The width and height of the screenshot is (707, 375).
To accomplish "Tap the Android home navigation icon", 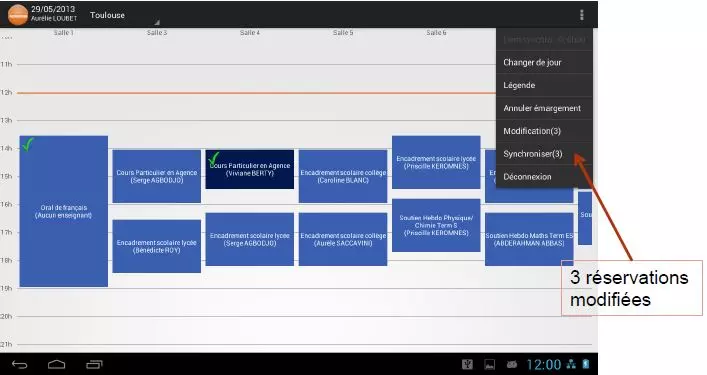I will tap(56, 364).
